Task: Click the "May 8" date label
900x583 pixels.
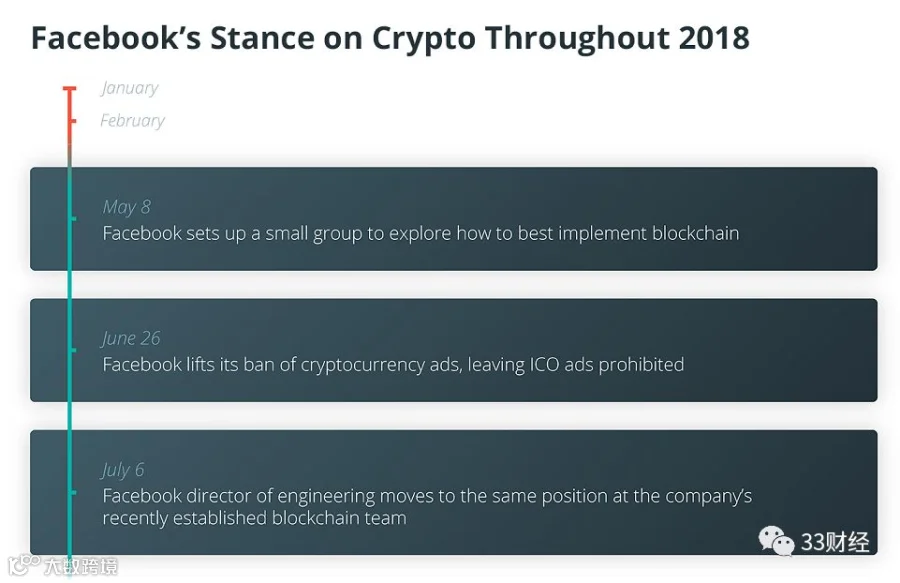Action: tap(126, 207)
